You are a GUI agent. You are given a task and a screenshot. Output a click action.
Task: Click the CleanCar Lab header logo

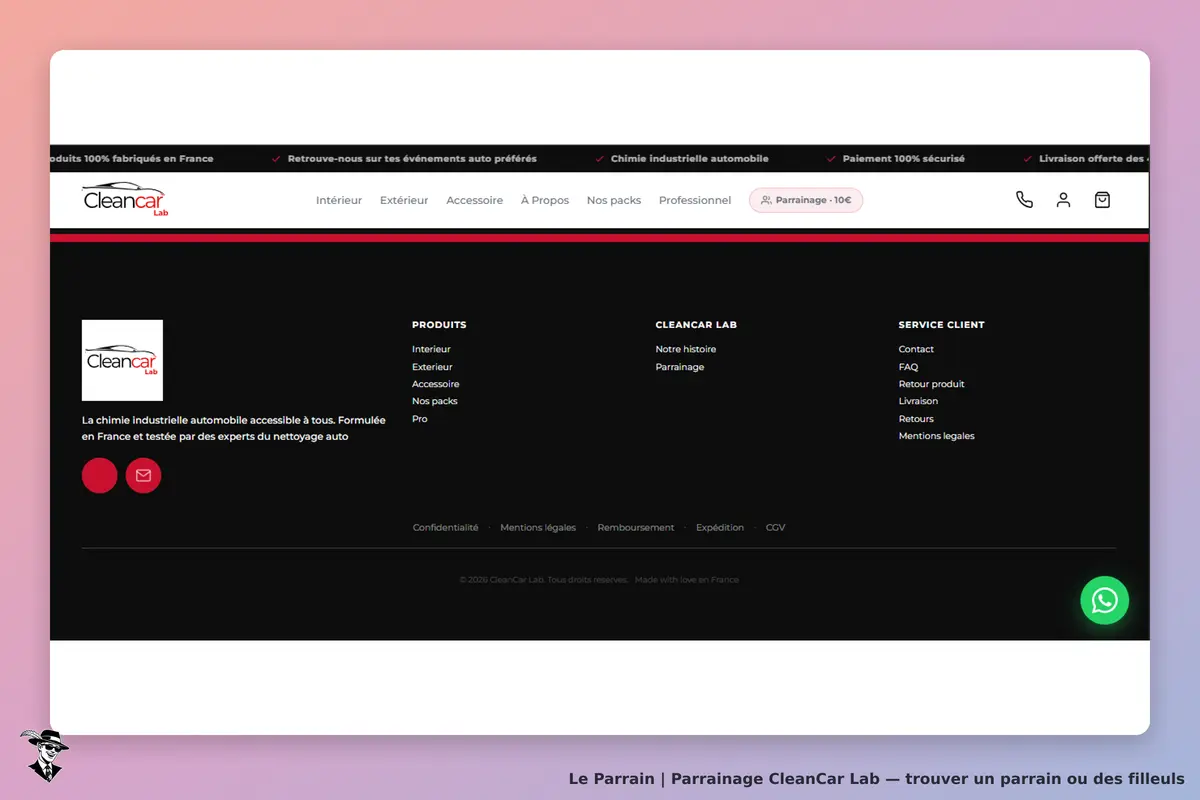[x=126, y=200]
